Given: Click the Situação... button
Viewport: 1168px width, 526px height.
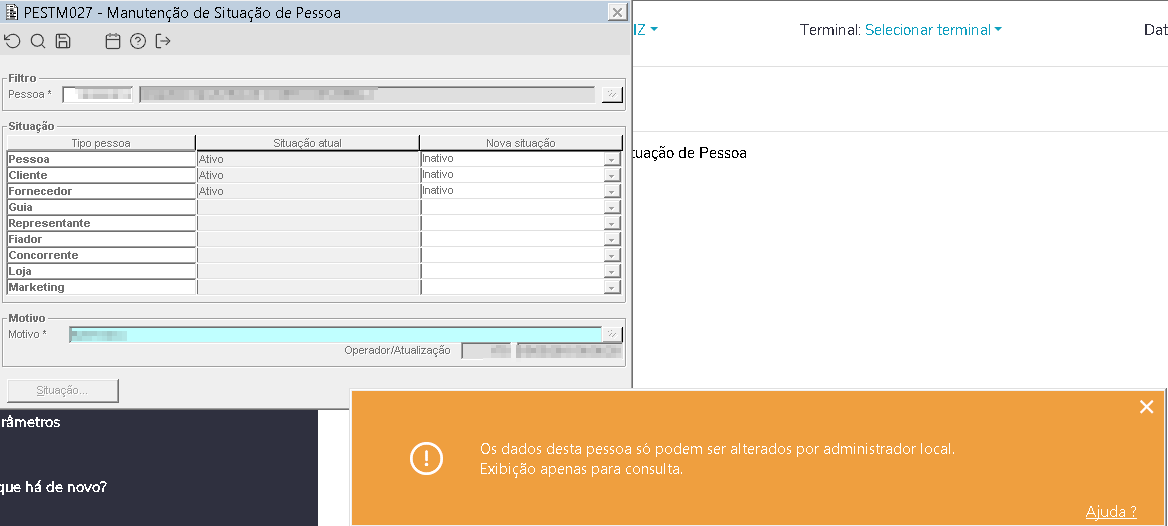Looking at the screenshot, I should (63, 390).
